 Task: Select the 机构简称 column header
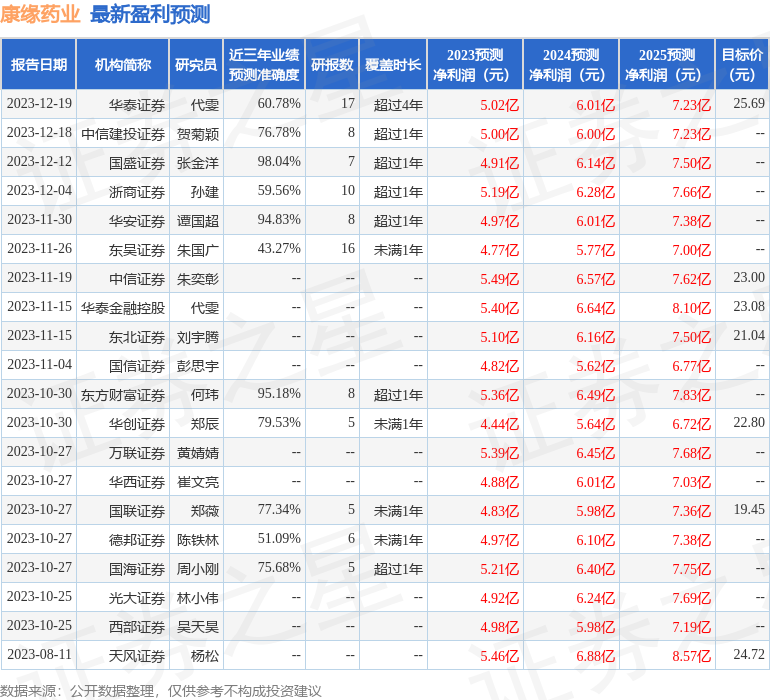point(123,64)
